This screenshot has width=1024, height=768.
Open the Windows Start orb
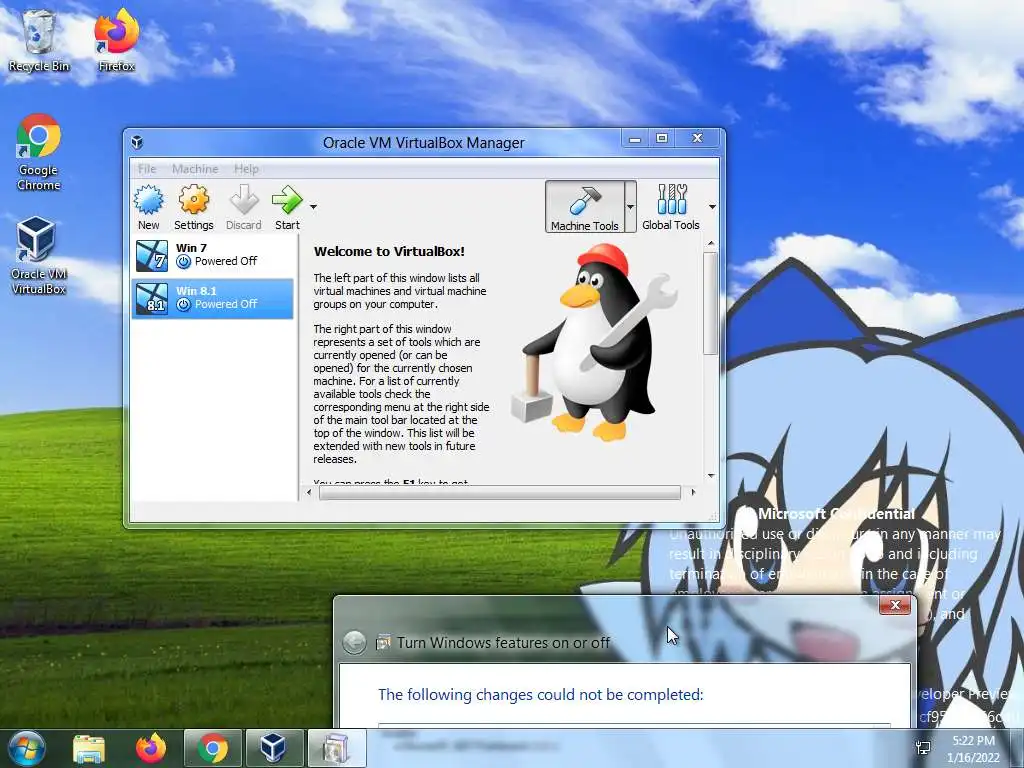pos(27,748)
